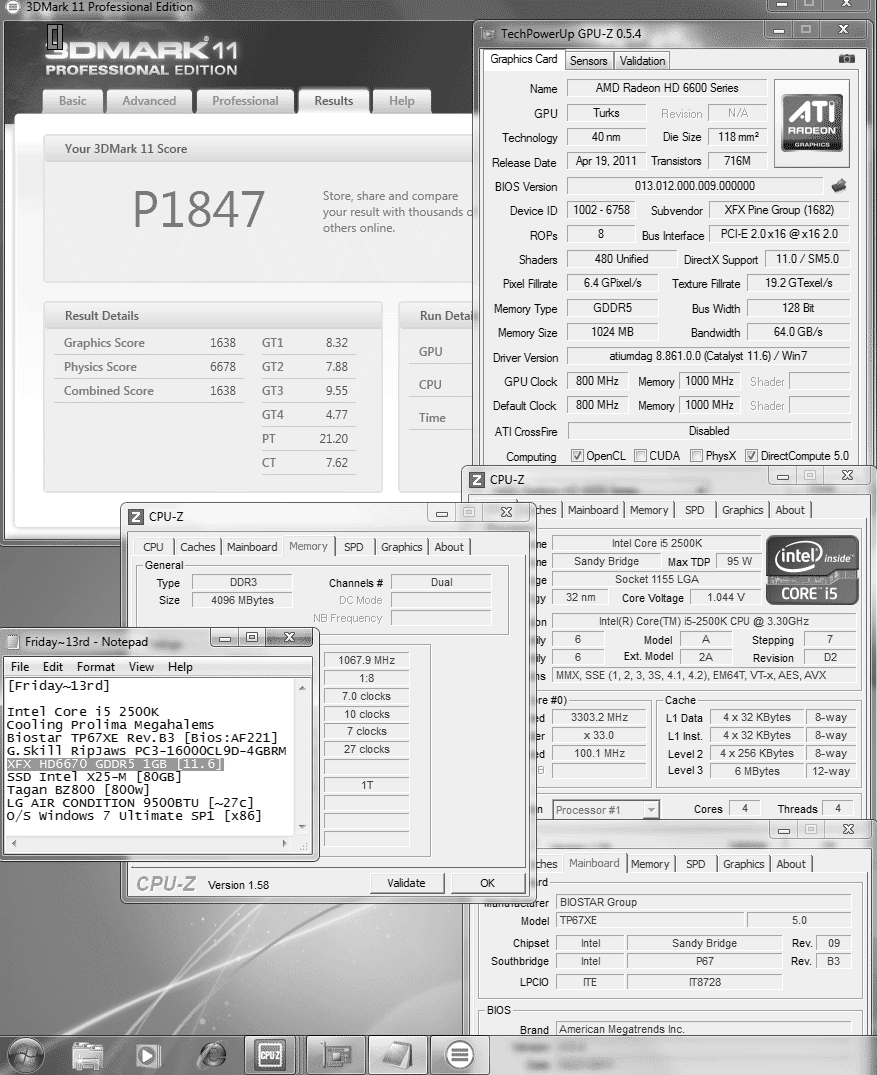Select the Notepad taskbar icon

click(x=398, y=1056)
